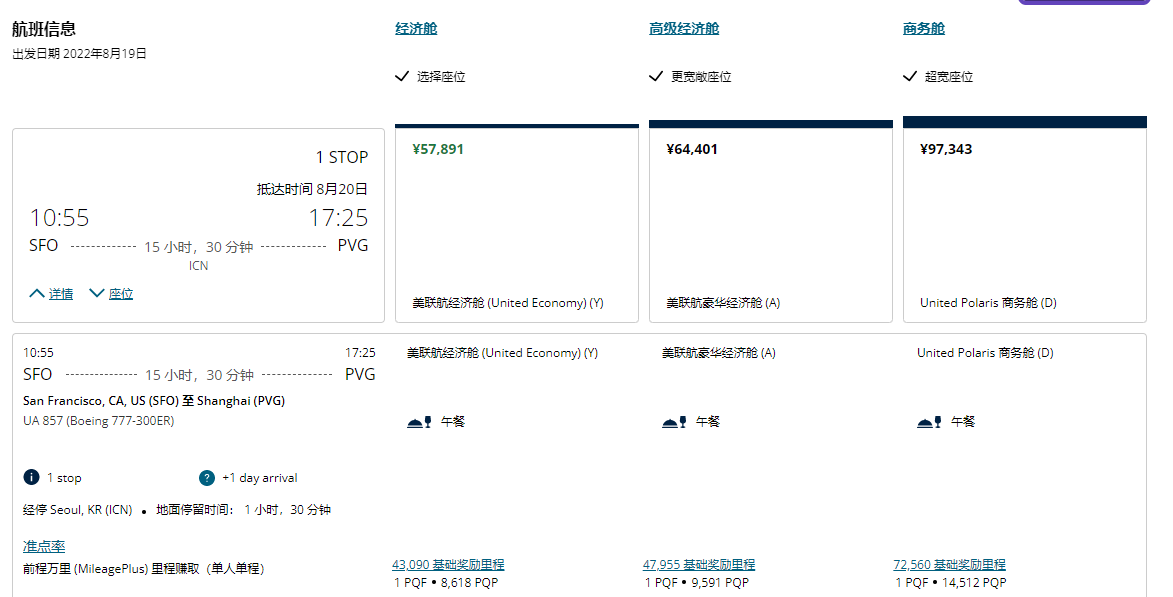Click the ICN stopover code in the flight card

[198, 266]
